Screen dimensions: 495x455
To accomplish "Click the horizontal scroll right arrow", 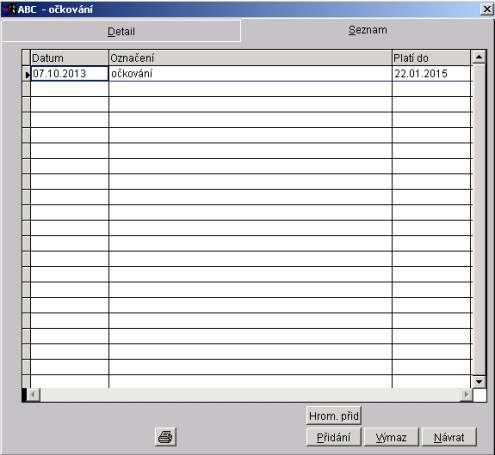I will pos(466,395).
